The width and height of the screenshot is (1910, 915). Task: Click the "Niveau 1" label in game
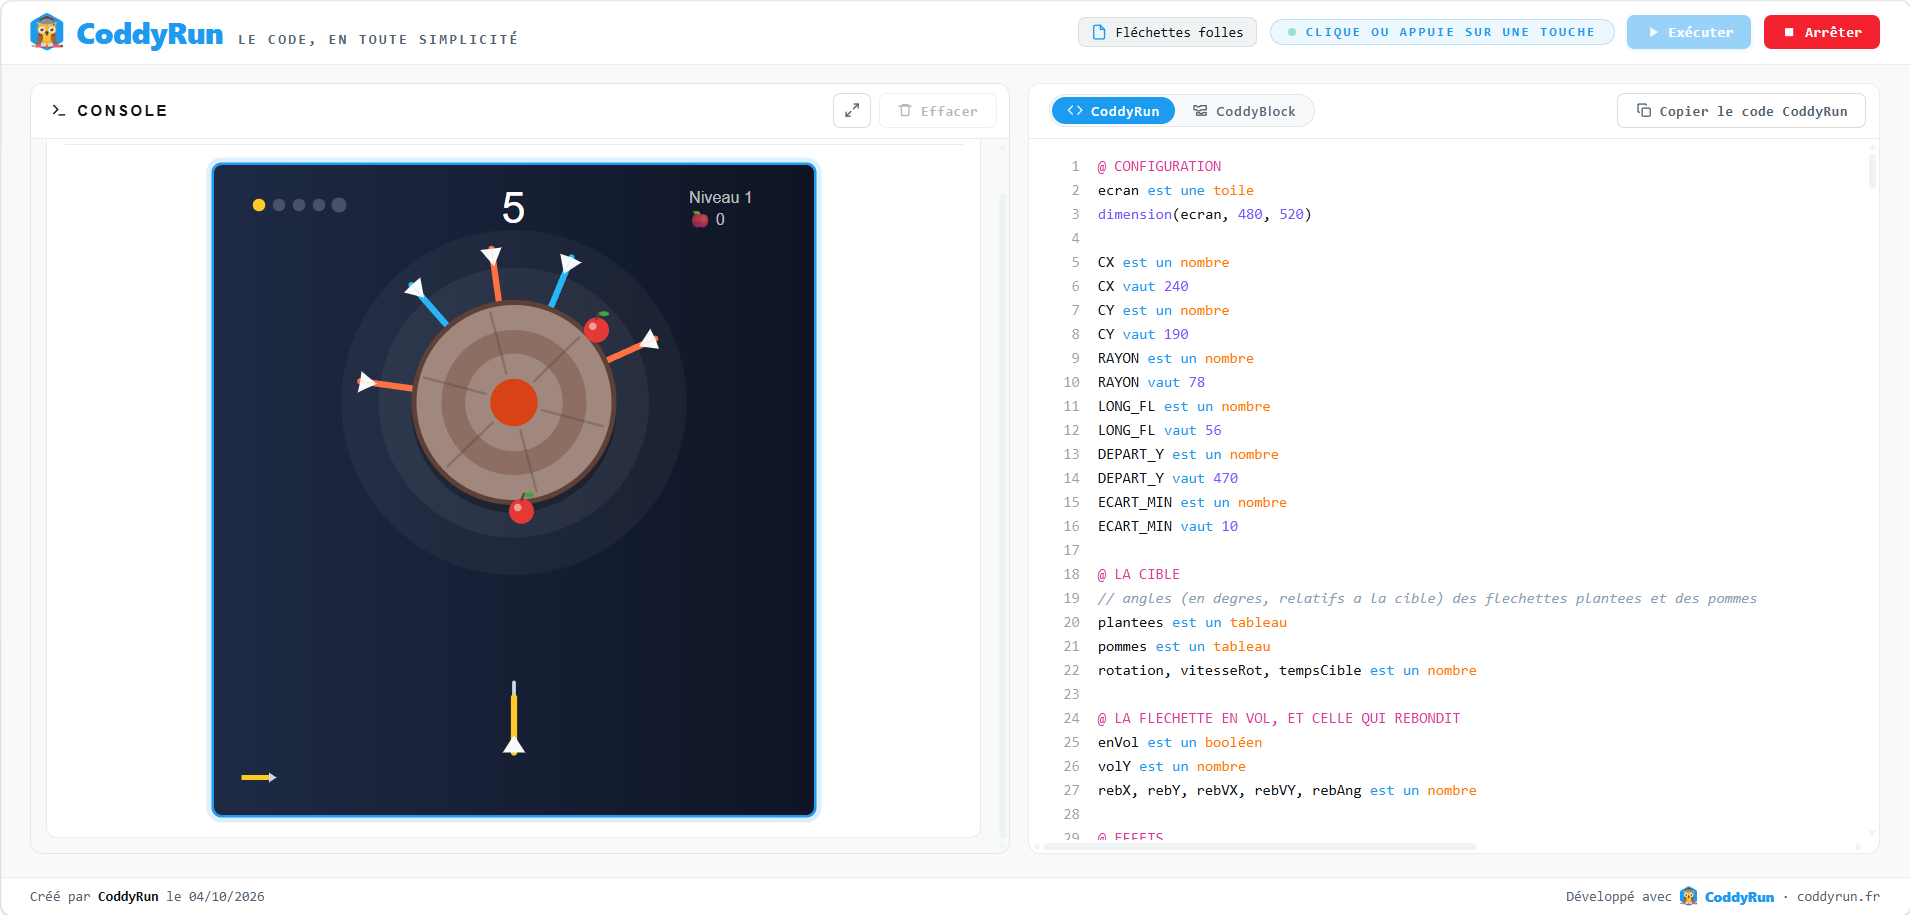[x=720, y=197]
